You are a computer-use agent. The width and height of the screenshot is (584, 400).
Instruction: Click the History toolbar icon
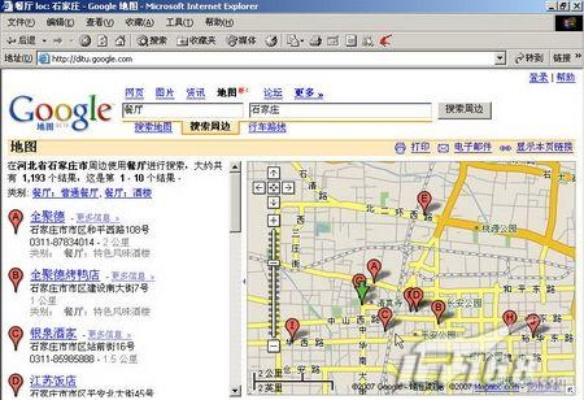click(x=271, y=41)
